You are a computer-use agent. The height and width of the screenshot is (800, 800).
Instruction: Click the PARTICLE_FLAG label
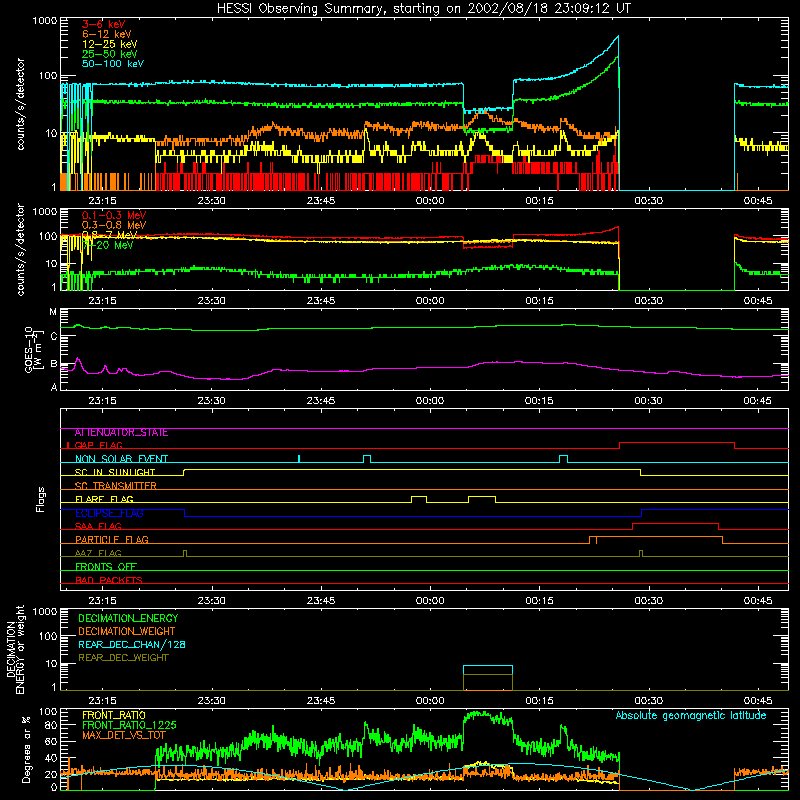112,540
